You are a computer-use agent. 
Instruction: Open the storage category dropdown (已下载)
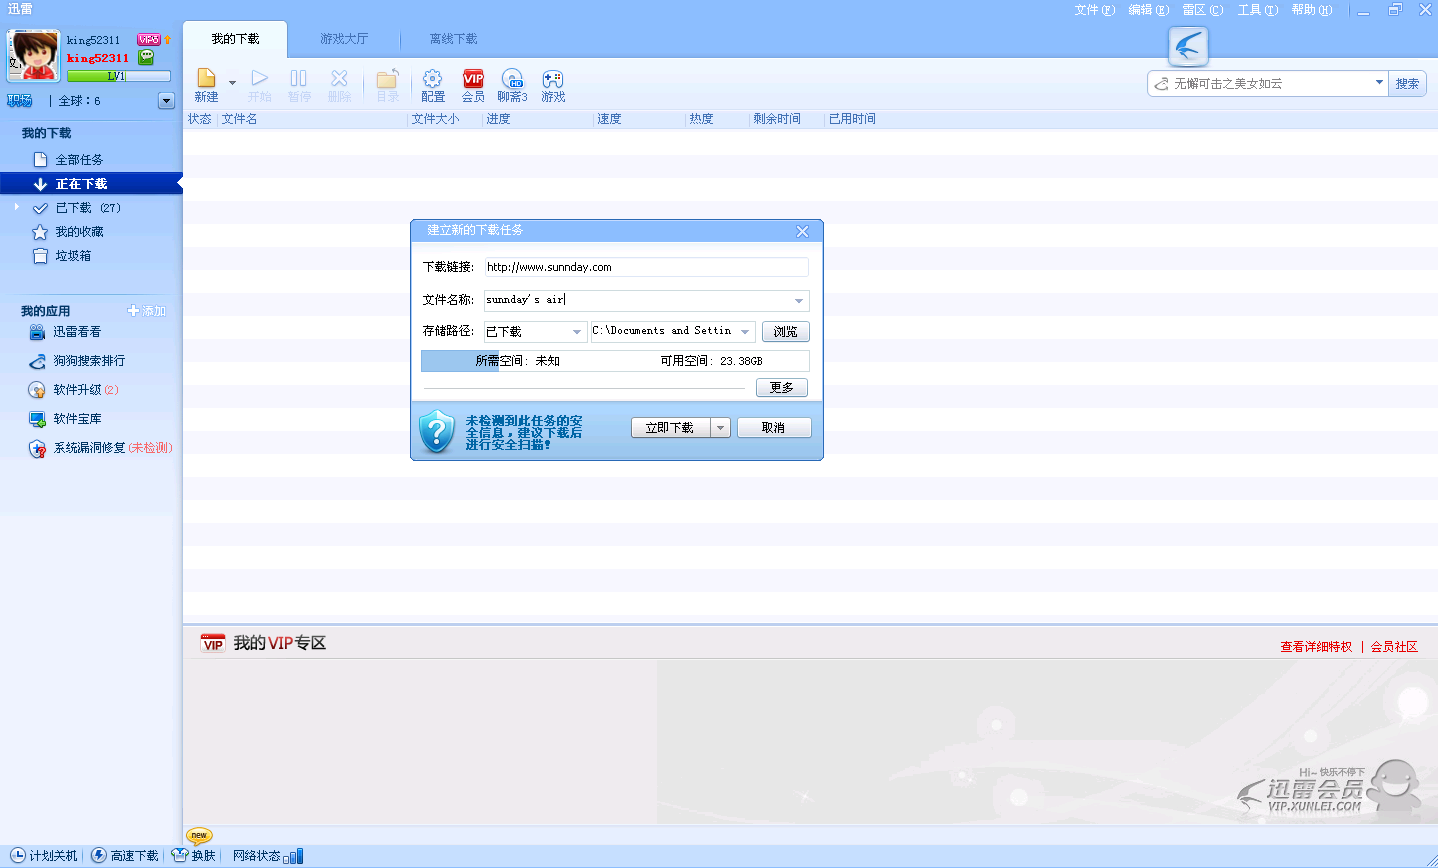click(x=535, y=331)
